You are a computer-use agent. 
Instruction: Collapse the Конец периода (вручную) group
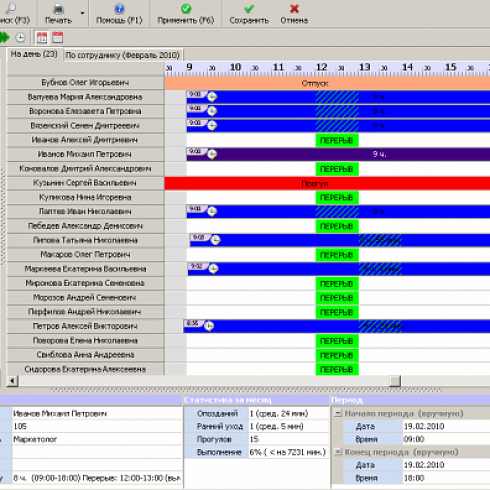(338, 452)
